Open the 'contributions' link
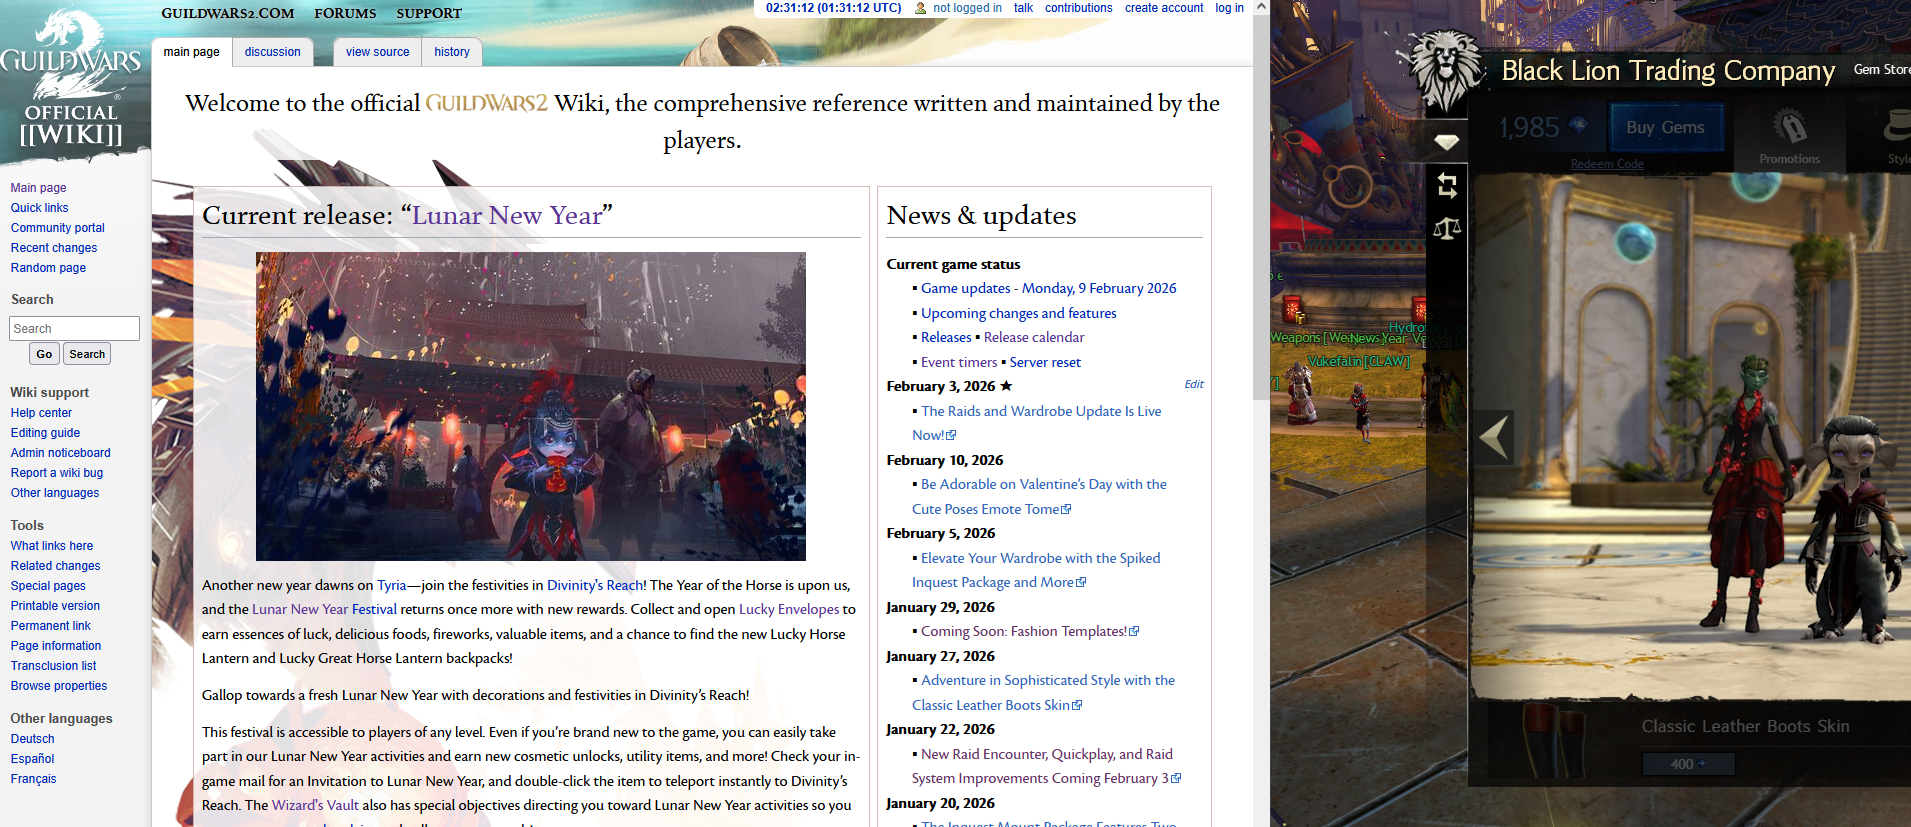Screen dimensions: 1911x827 1078,8
